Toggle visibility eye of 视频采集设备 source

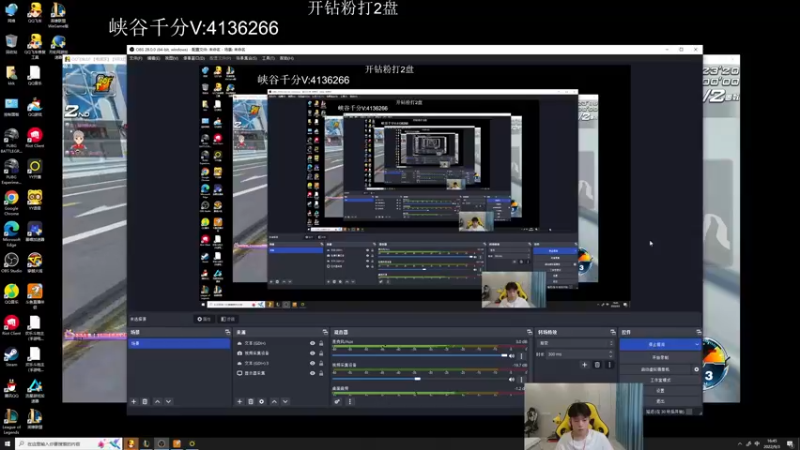(312, 353)
